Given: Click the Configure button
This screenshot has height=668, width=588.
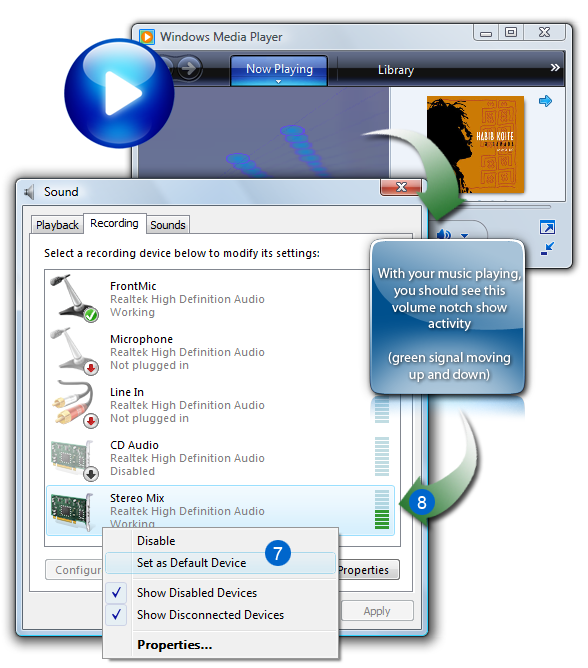Looking at the screenshot, I should 75,570.
